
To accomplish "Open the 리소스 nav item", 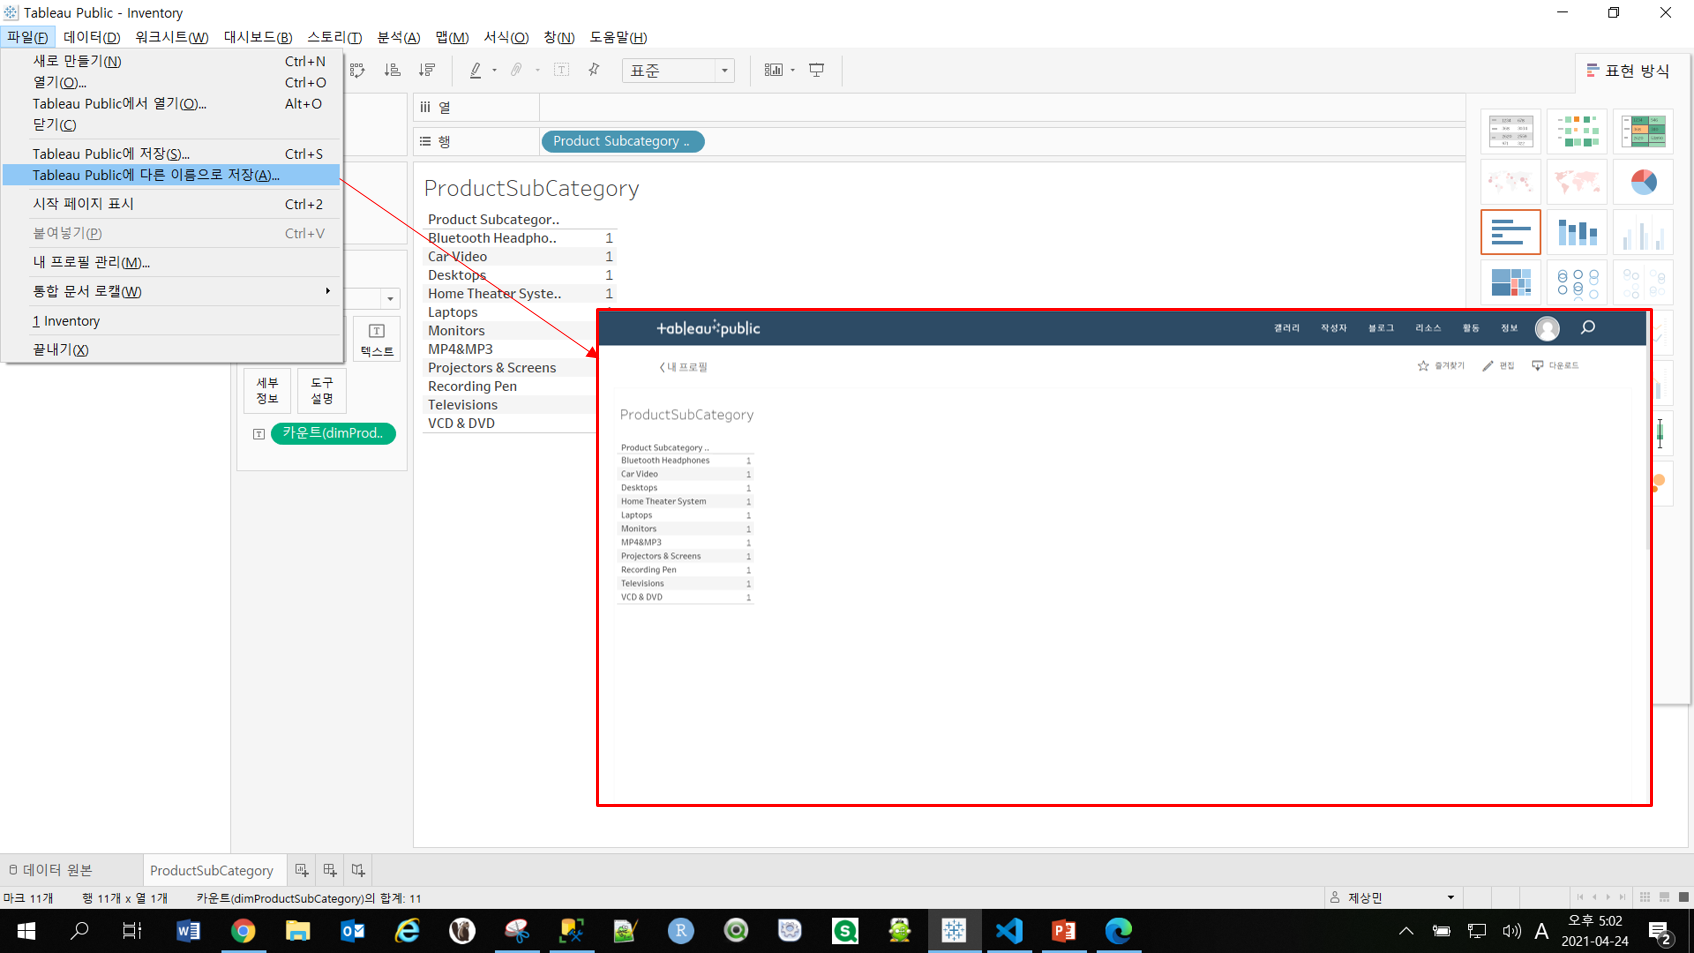I will tap(1428, 328).
